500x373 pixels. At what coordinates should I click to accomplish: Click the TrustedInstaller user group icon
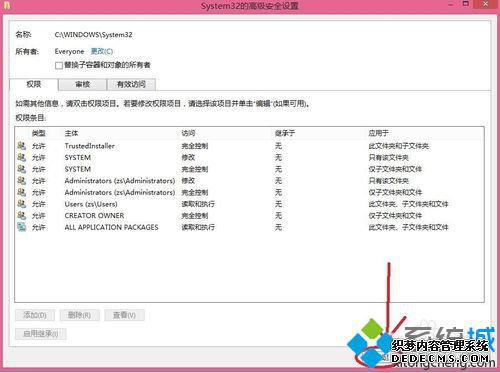coord(22,146)
